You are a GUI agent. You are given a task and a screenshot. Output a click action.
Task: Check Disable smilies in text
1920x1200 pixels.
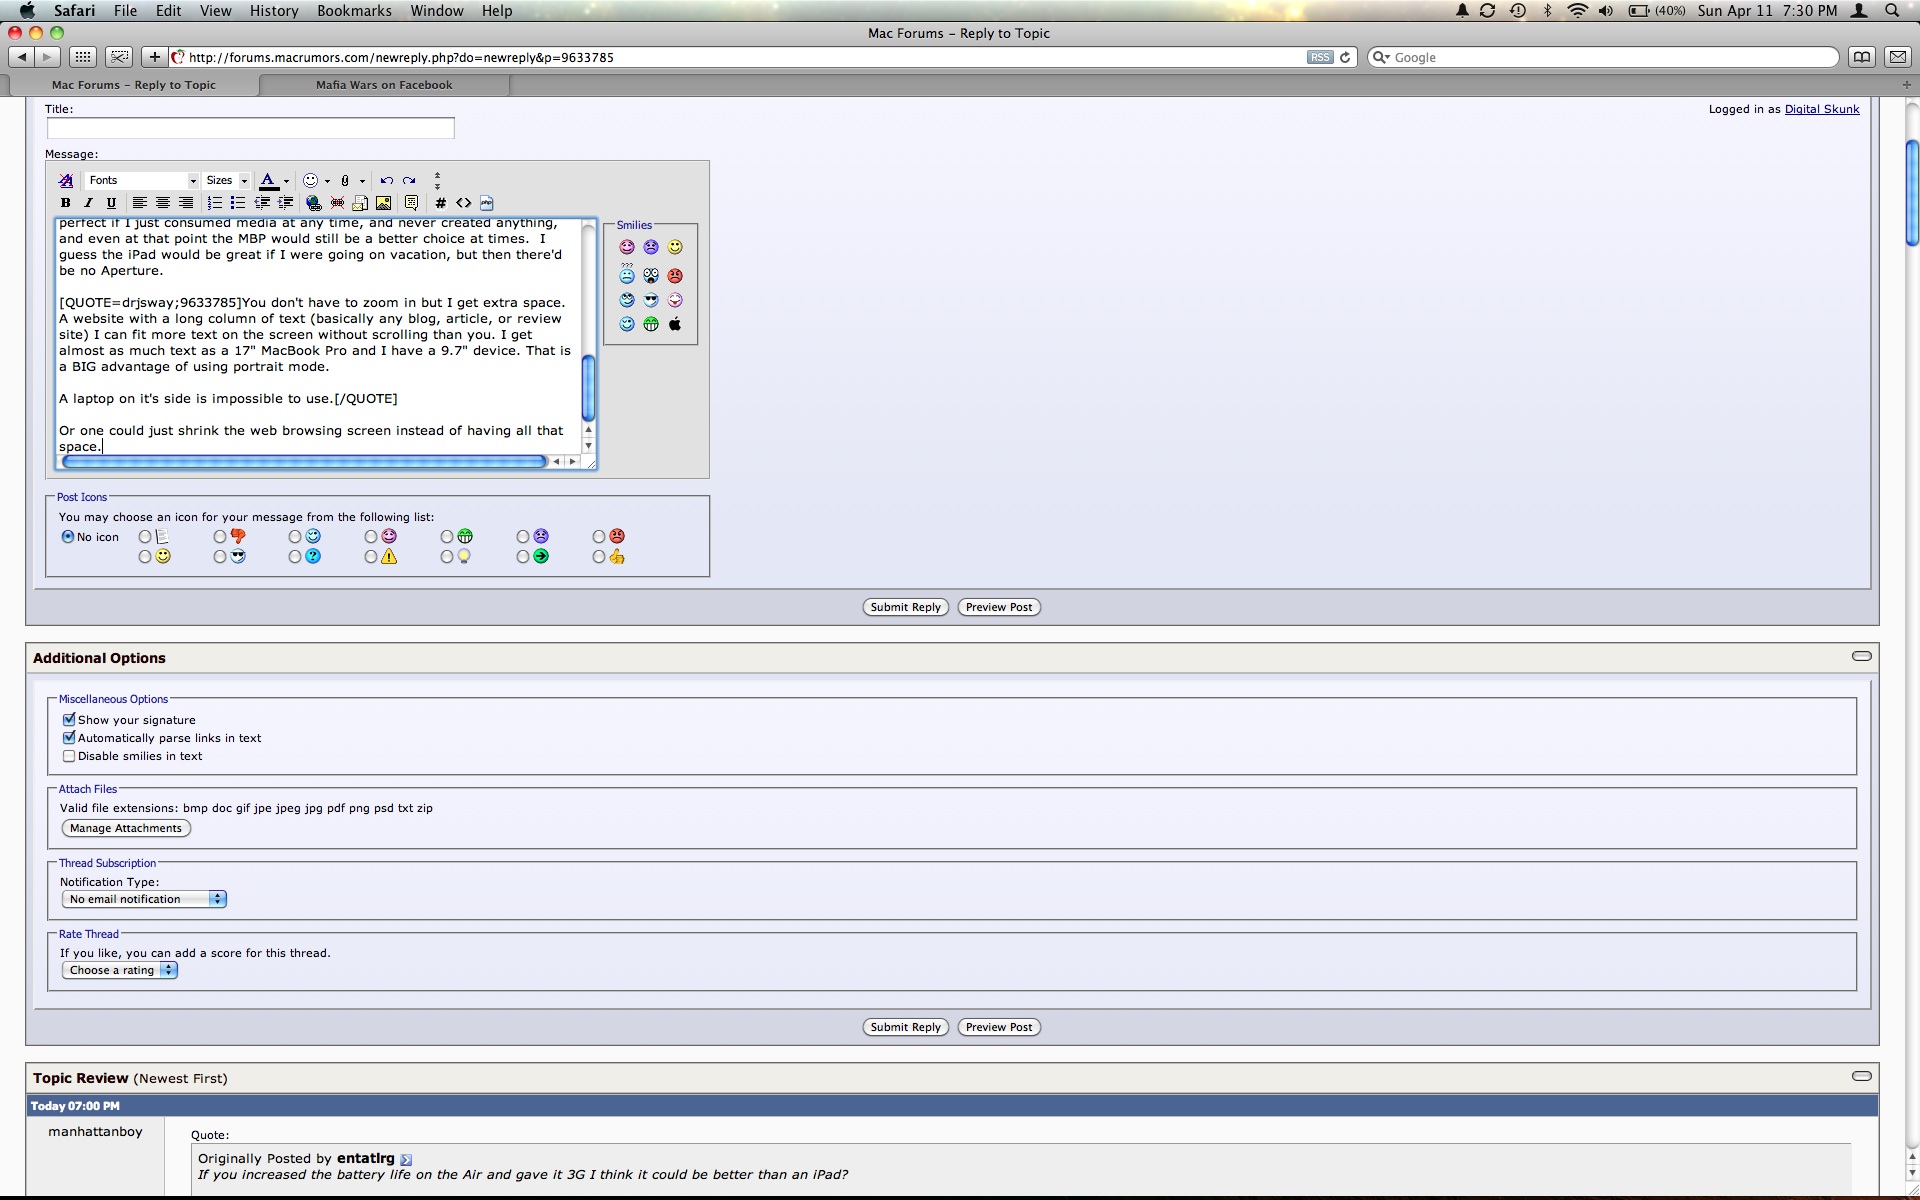tap(69, 756)
